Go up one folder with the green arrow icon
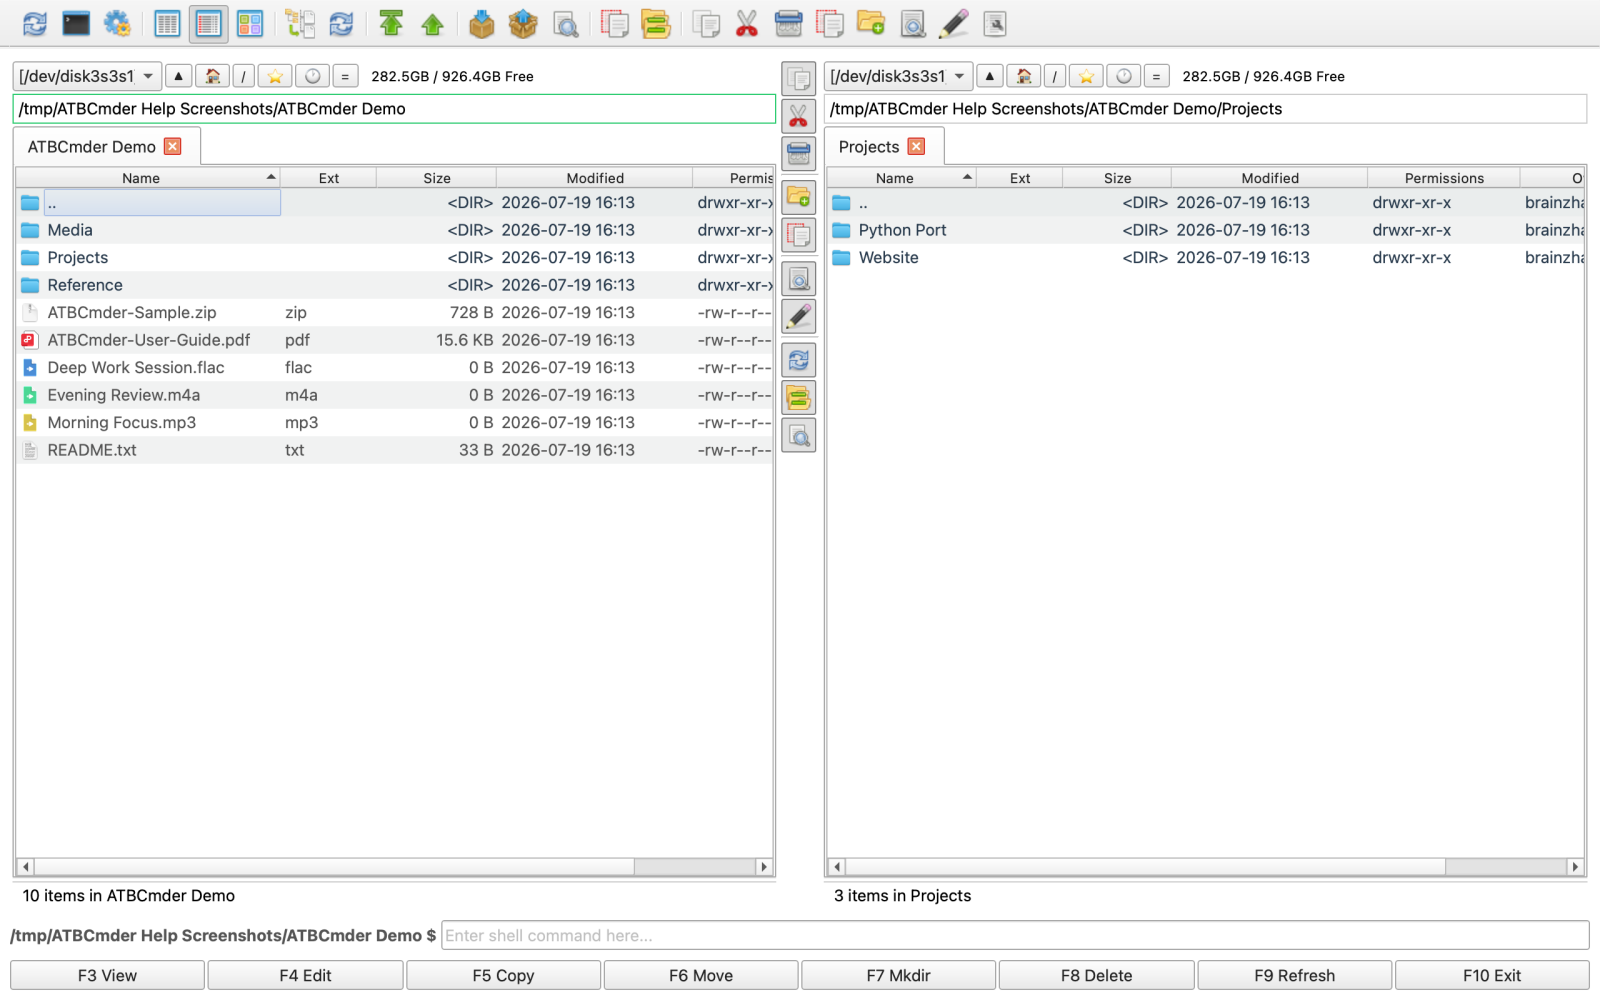Viewport: 1600px width, 1000px height. [x=432, y=24]
